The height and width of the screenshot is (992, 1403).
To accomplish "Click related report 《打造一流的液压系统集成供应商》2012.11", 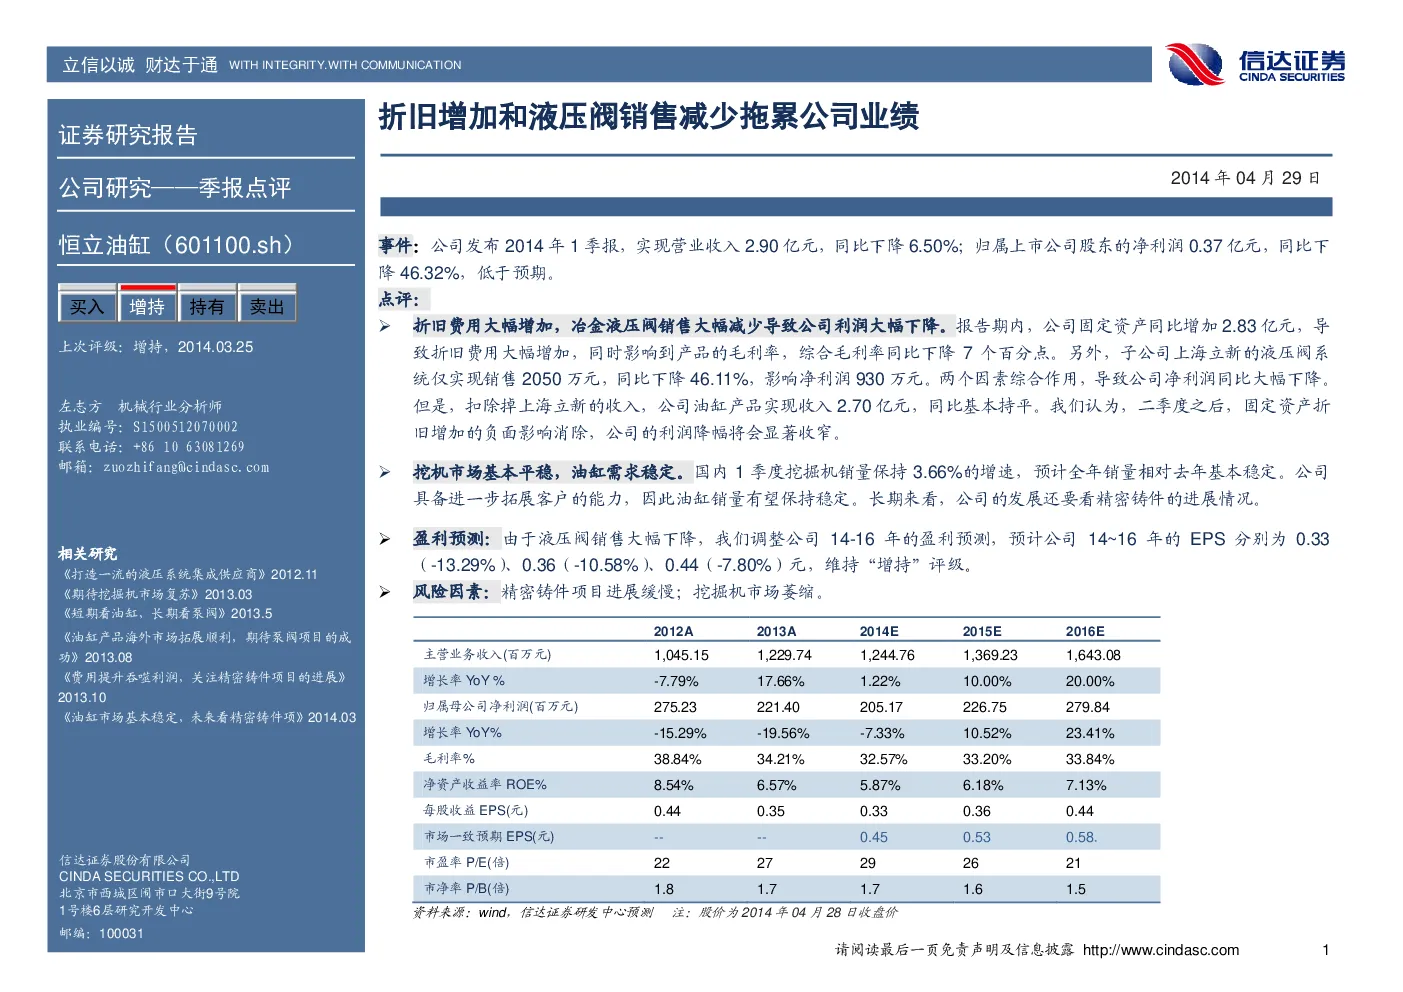I will click(188, 574).
